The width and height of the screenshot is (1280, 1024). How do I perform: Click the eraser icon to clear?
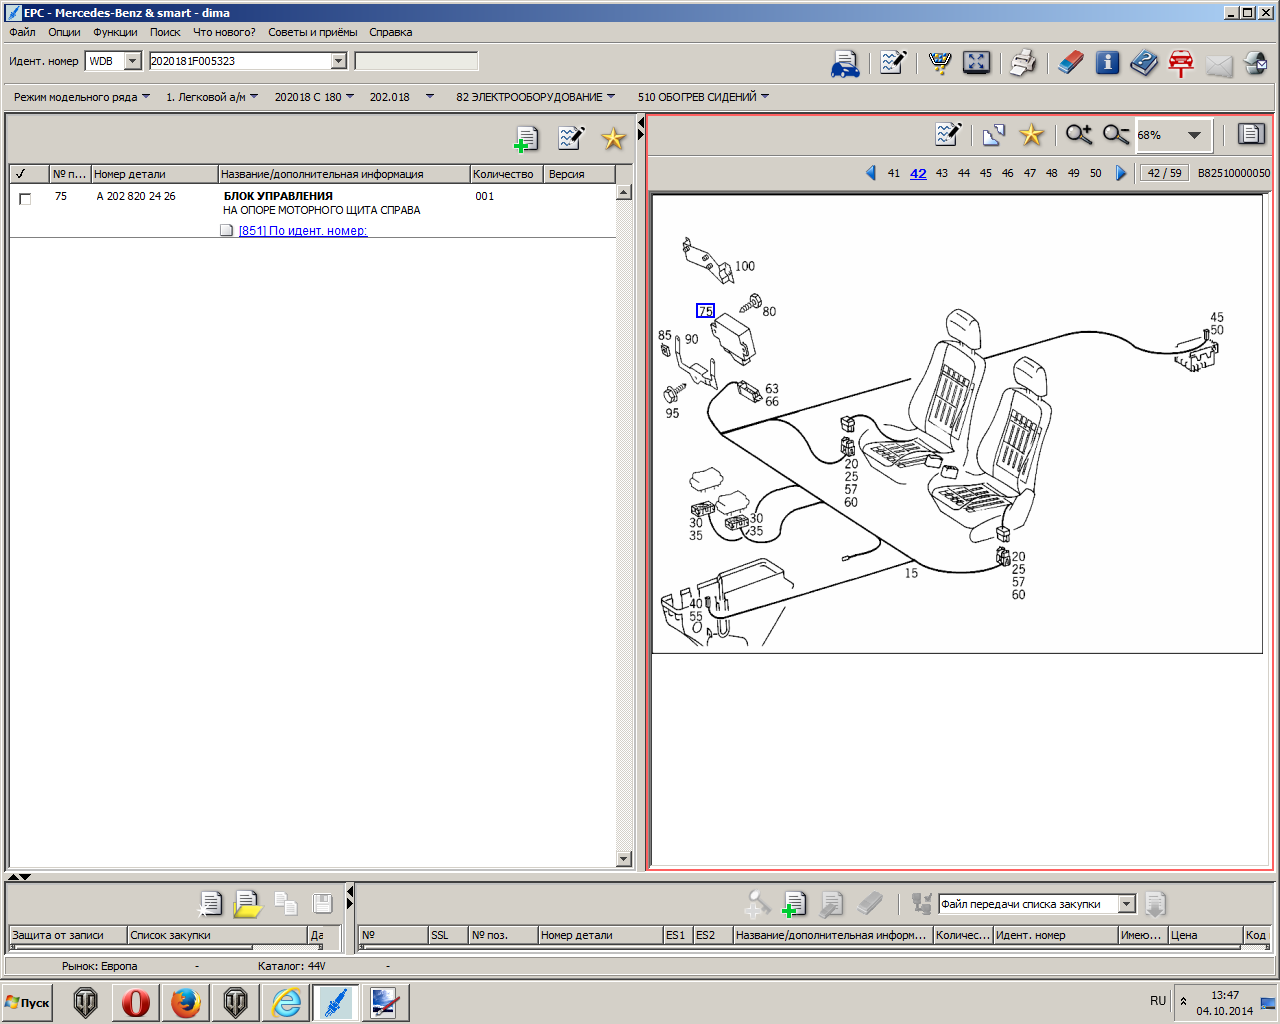(1071, 63)
